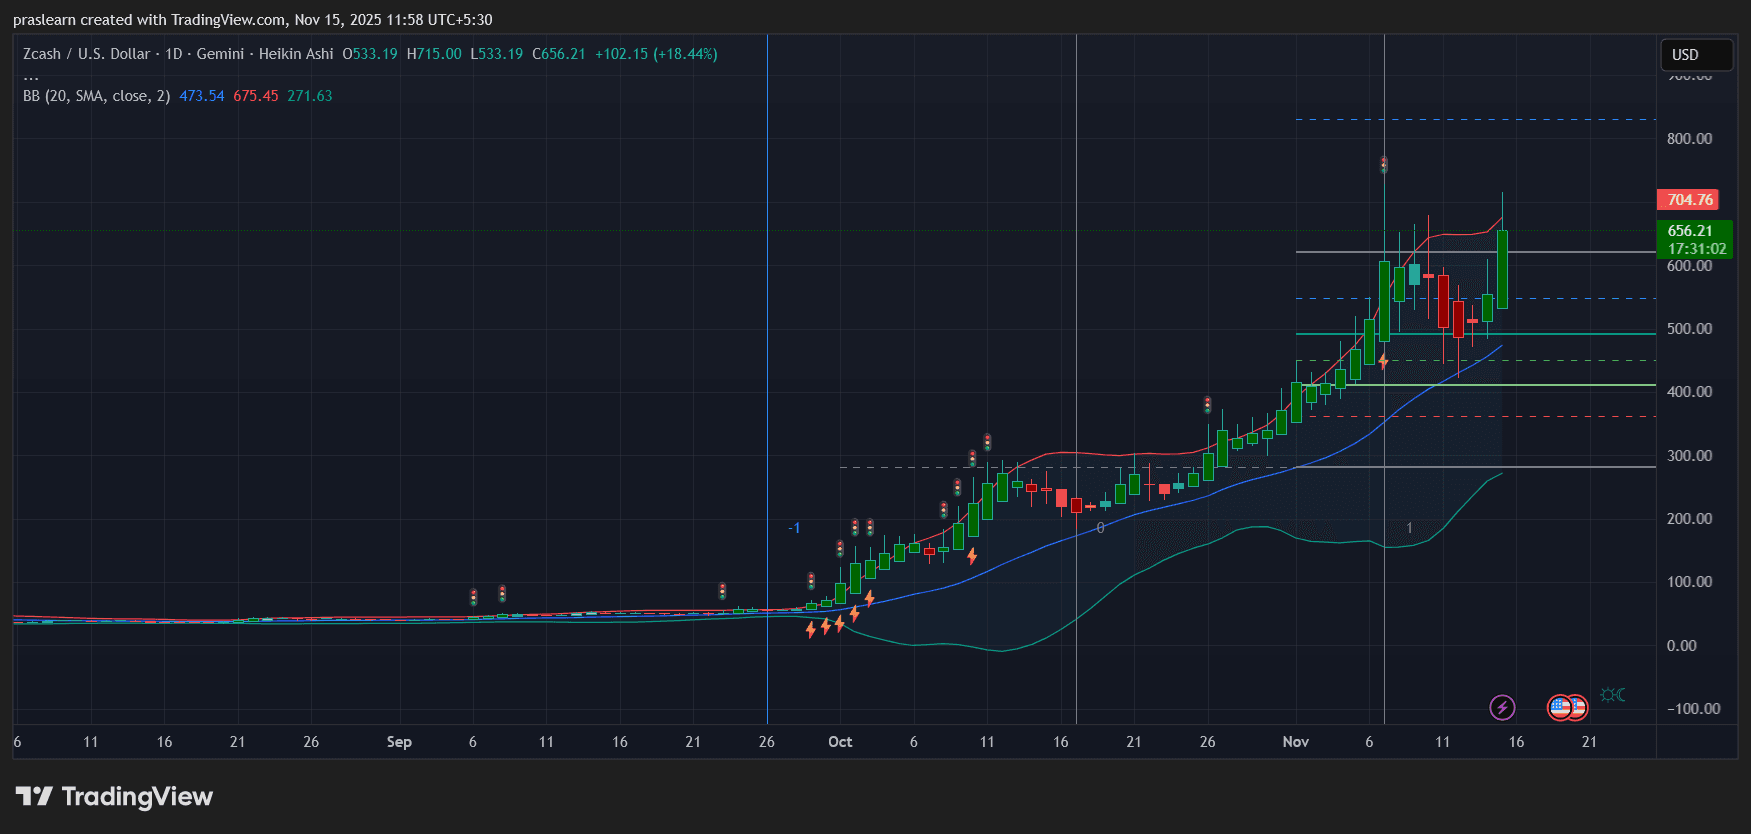The width and height of the screenshot is (1751, 834).
Task: Click the traffic light marker above Oct 26 candle
Action: pyautogui.click(x=1208, y=405)
